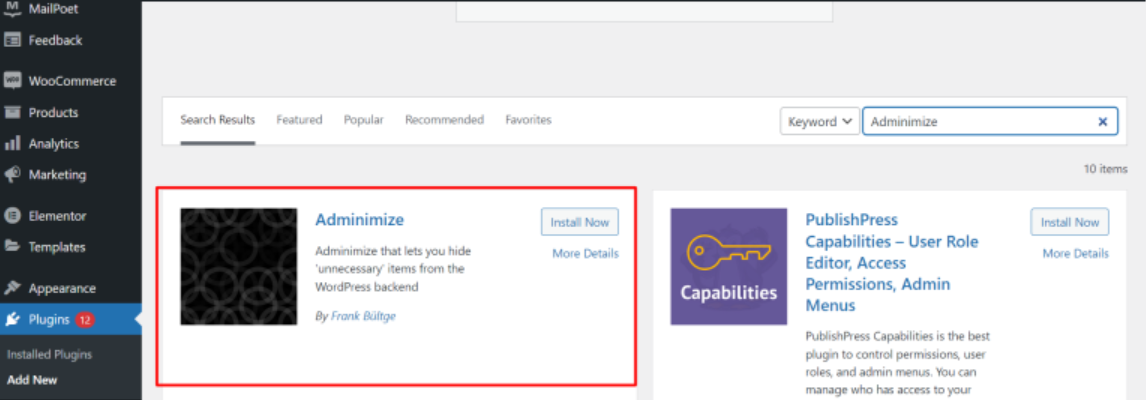Click the Marketing megaphone icon

pos(12,175)
